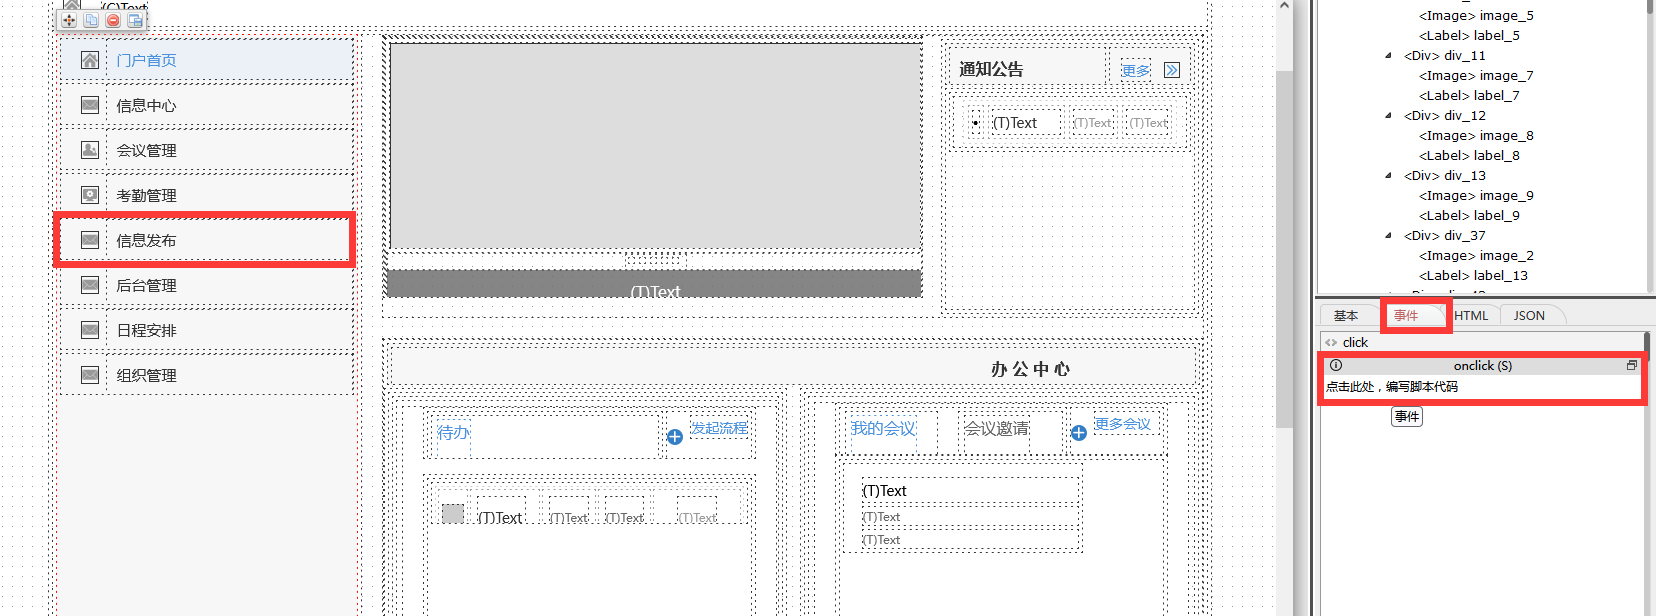Screen dimensions: 1656x616
Task: Select the envelope icon beside 信息中心
Action: (90, 105)
